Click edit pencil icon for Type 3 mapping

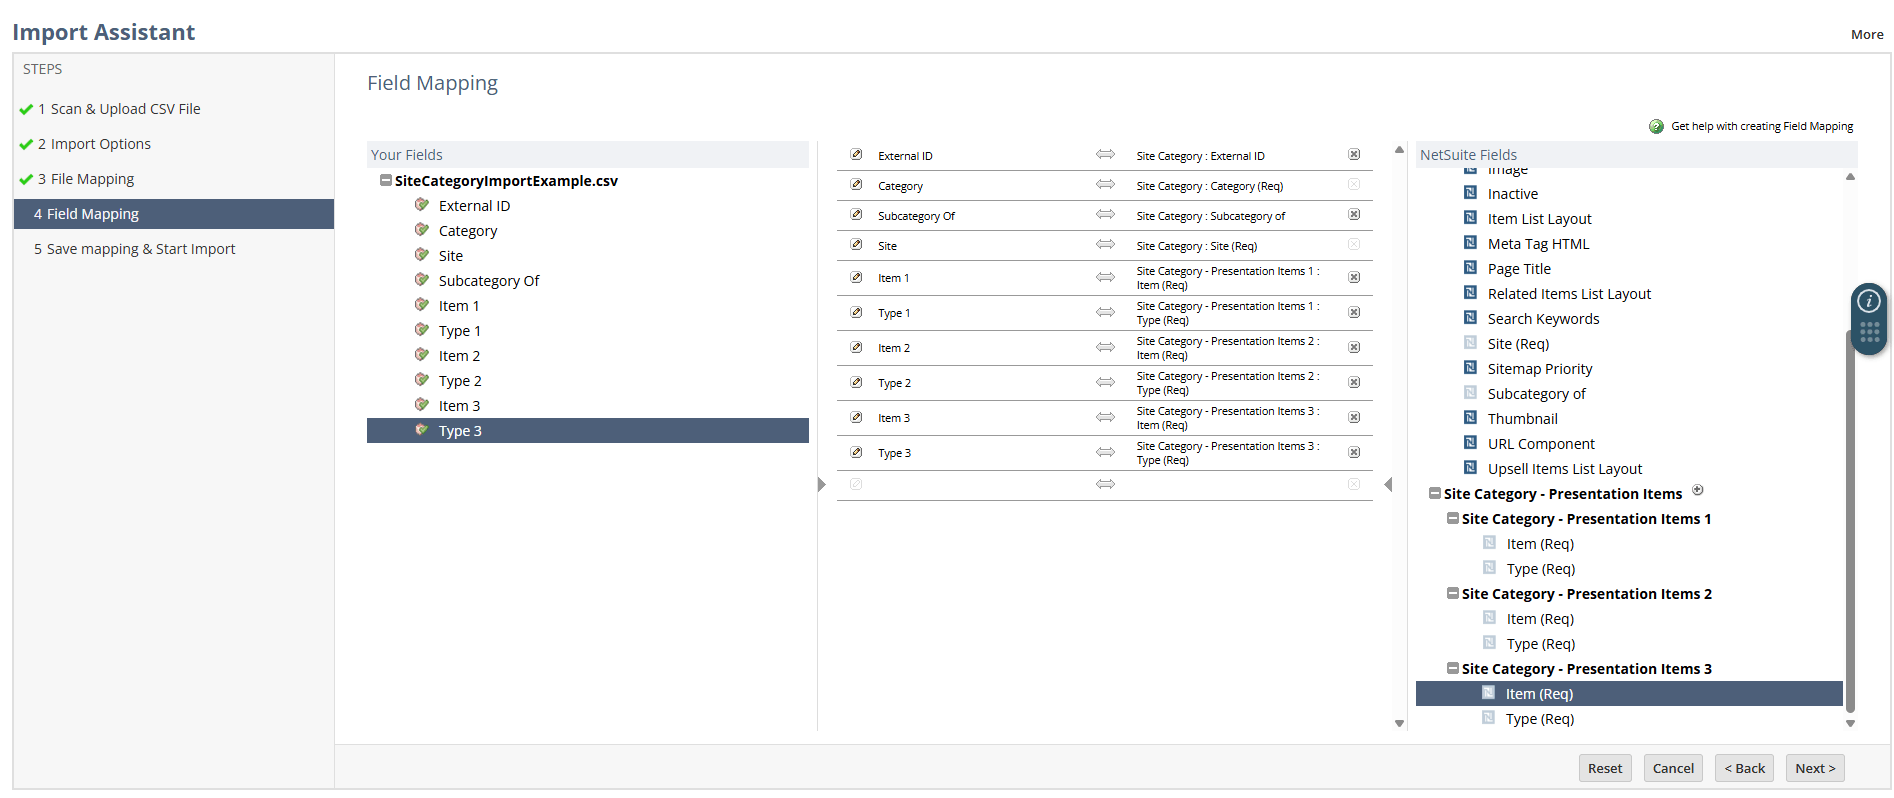pyautogui.click(x=856, y=452)
